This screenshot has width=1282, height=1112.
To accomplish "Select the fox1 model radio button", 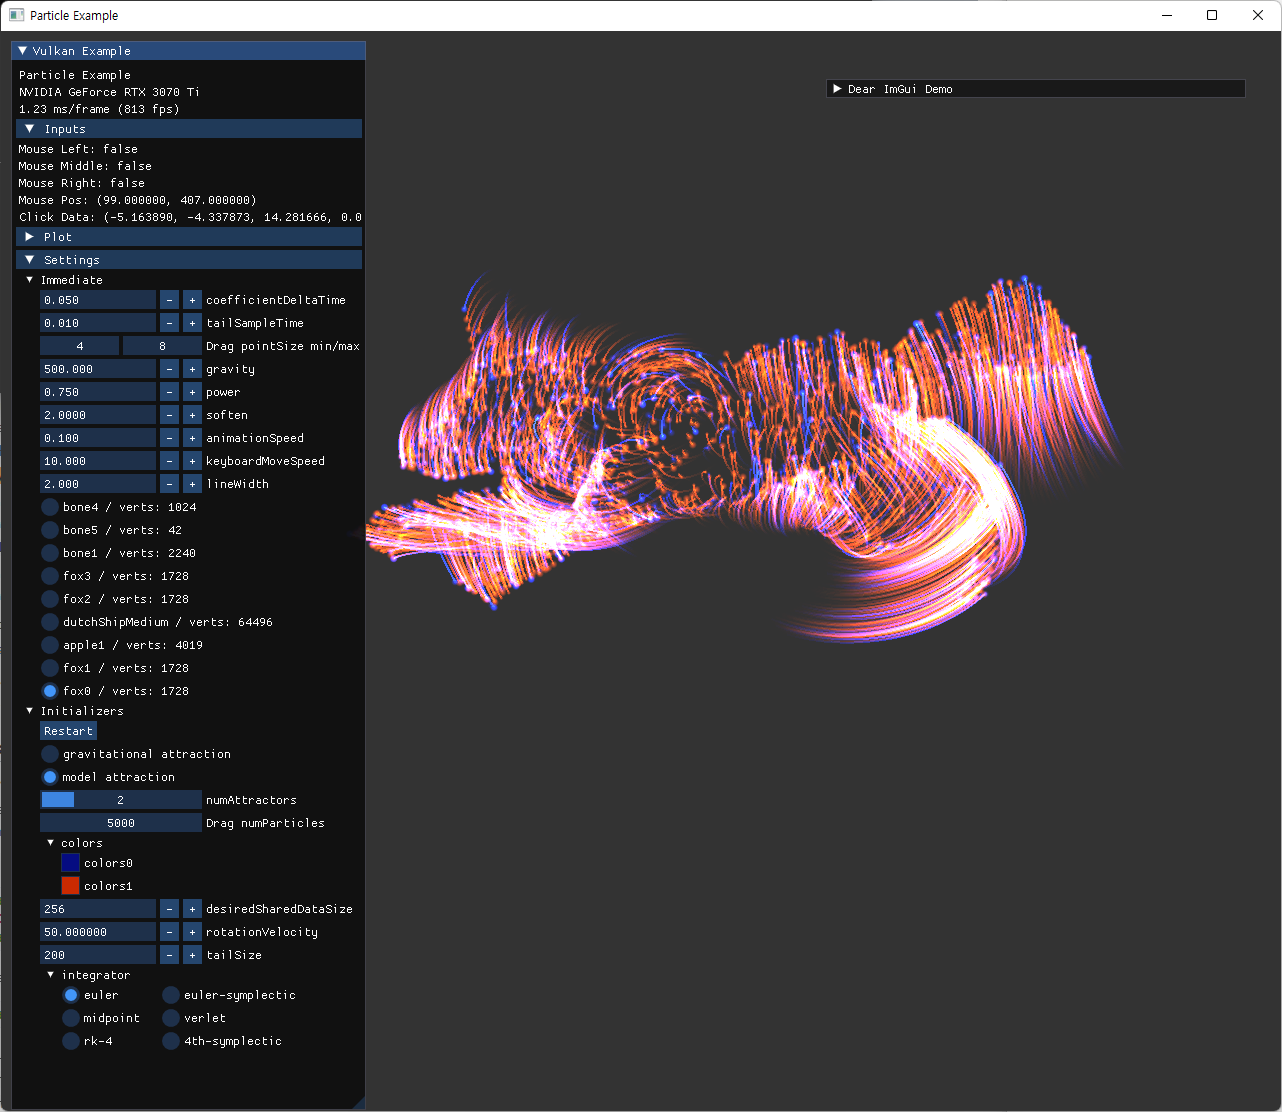I will click(x=50, y=668).
